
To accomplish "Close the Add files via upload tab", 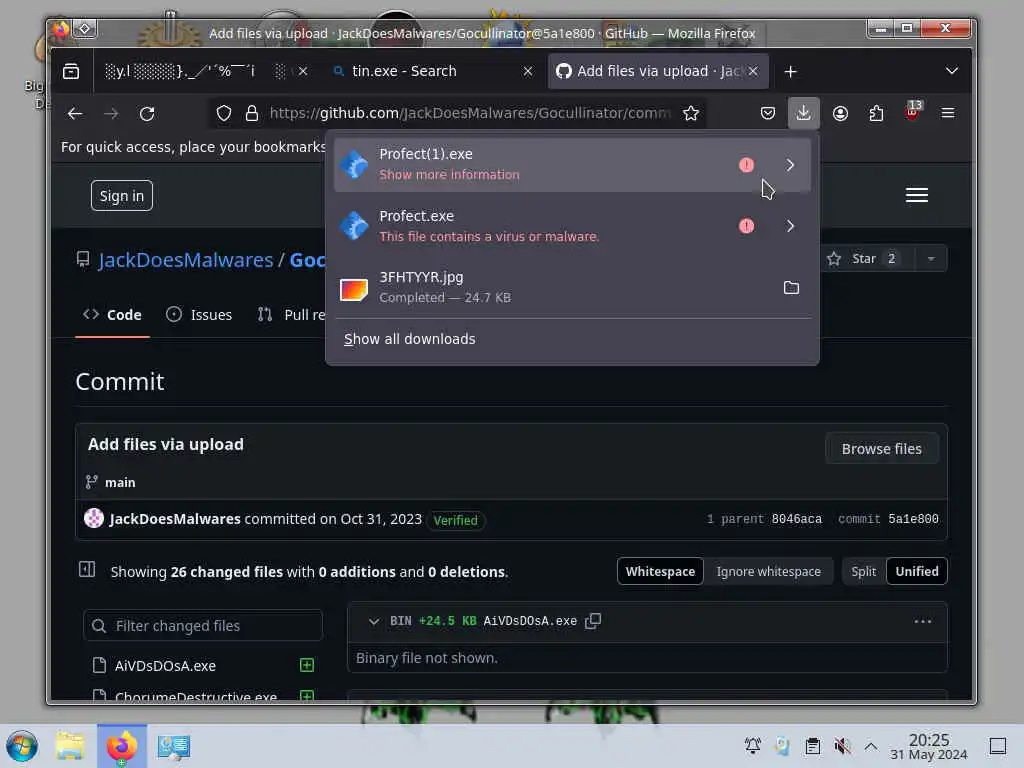I will [x=753, y=71].
